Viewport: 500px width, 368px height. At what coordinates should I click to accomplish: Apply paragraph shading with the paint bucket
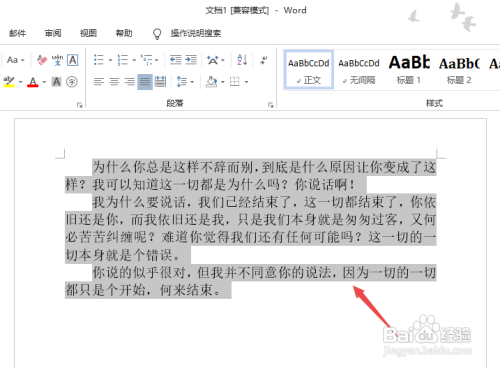pyautogui.click(x=212, y=82)
